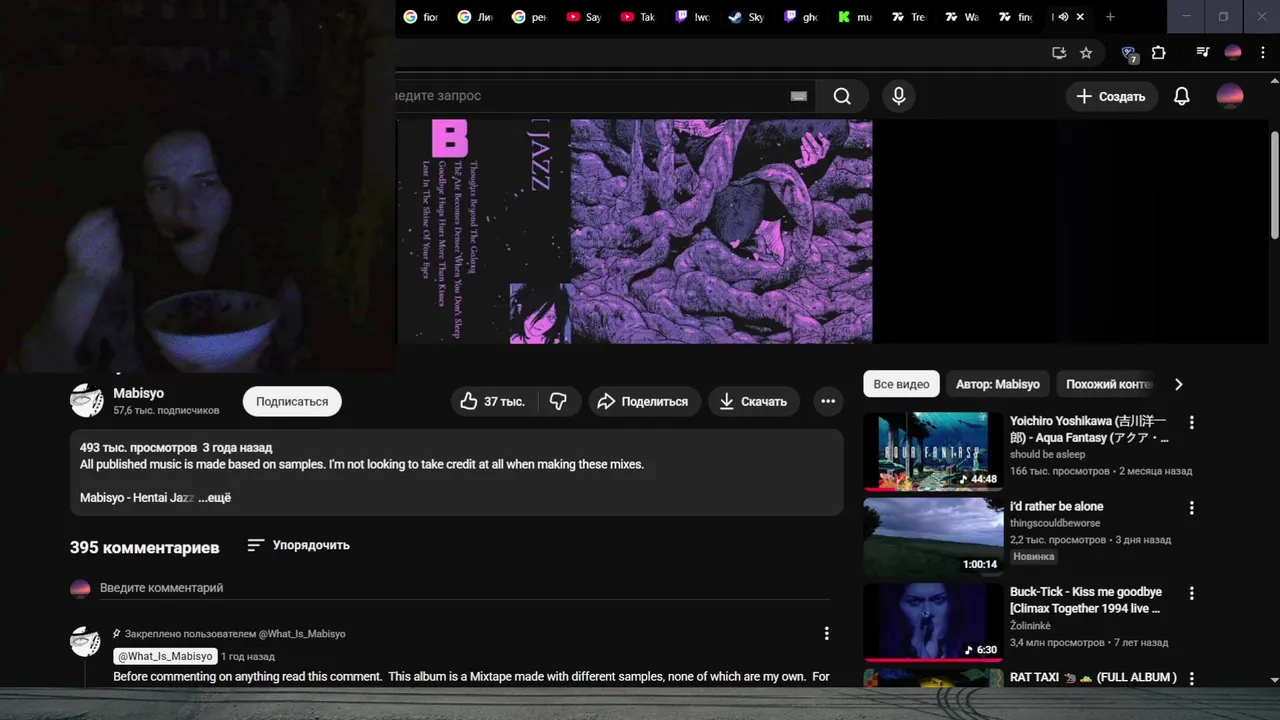Open the pinned comment author's avatar
The width and height of the screenshot is (1280, 720).
(86, 642)
